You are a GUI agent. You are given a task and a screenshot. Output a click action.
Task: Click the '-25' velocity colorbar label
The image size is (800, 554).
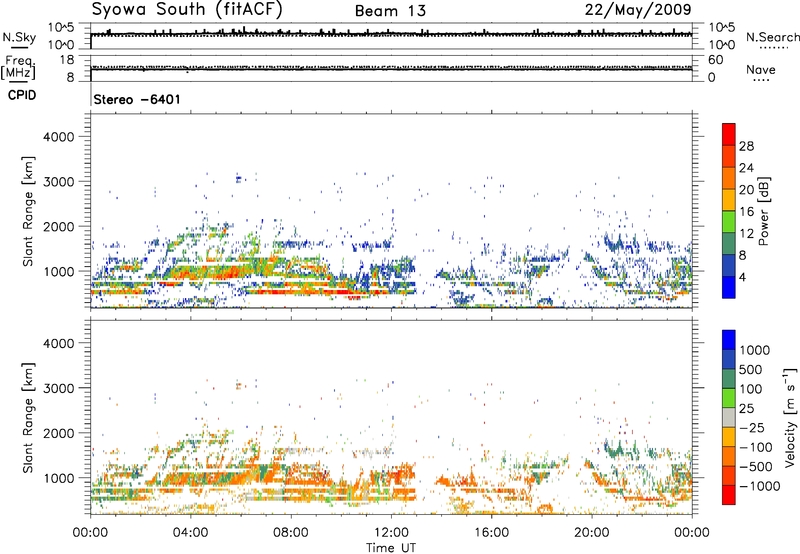coord(754,428)
